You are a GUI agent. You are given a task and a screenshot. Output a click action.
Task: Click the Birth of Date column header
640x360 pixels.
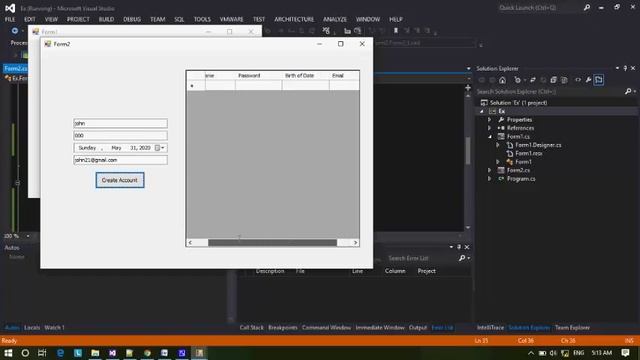tap(305, 76)
